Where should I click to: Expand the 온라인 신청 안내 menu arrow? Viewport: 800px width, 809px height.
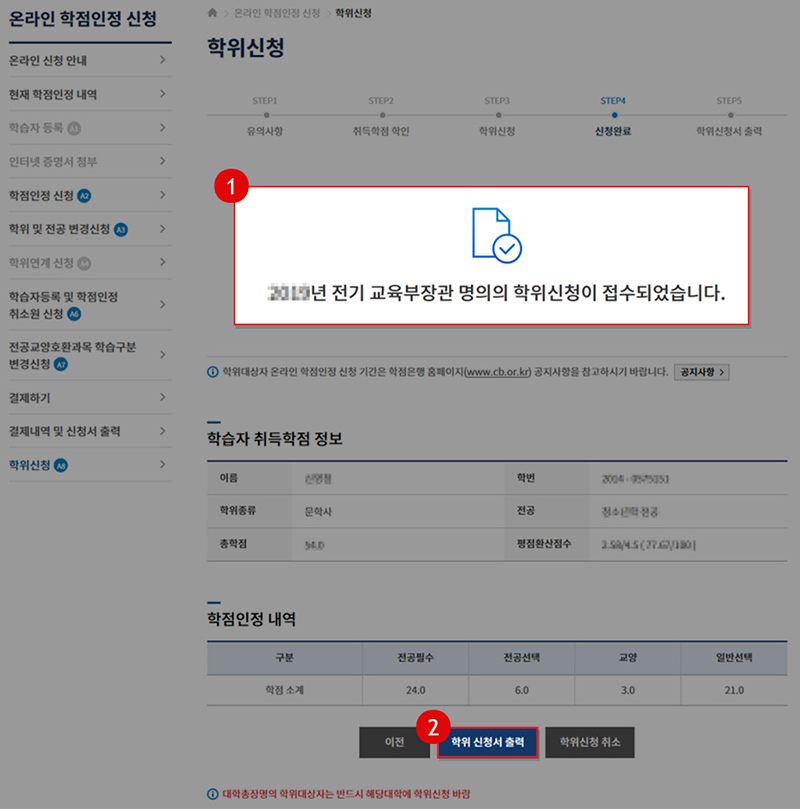tap(162, 60)
